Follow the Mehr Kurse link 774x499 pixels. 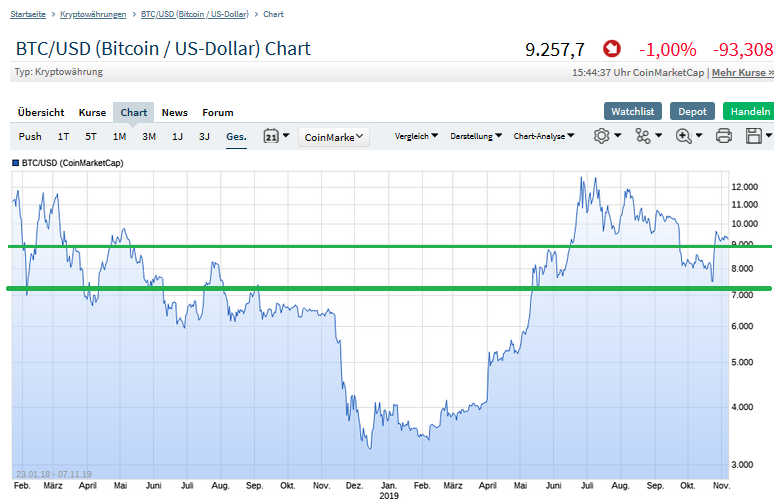pos(742,73)
